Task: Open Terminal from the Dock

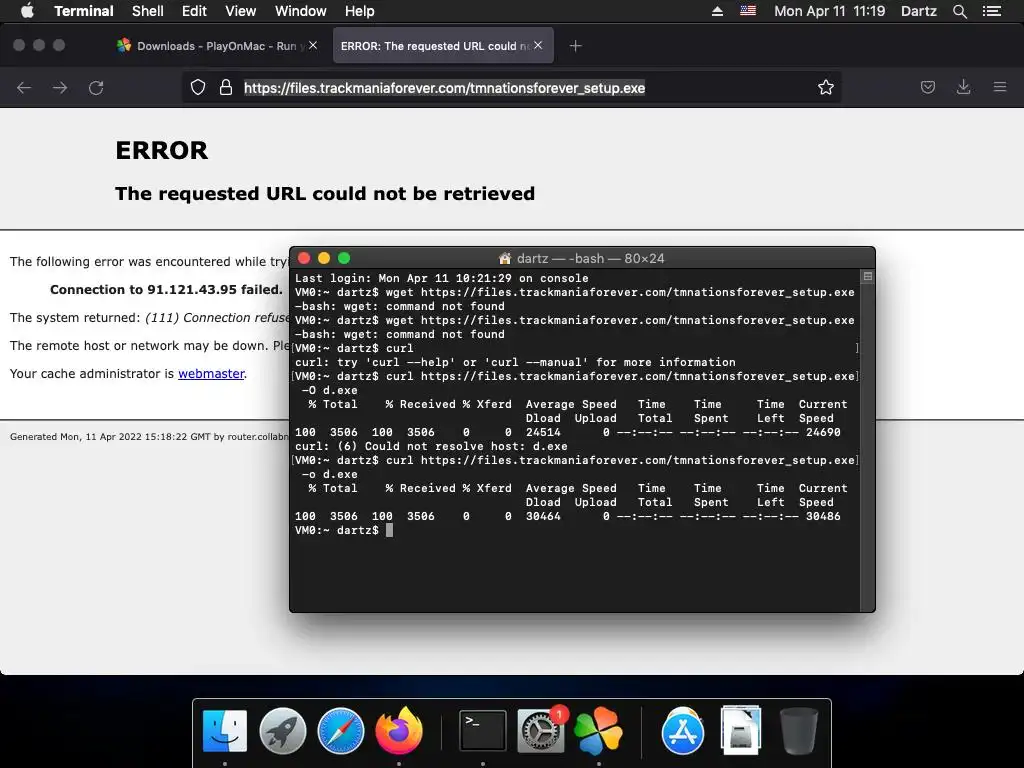Action: 483,731
